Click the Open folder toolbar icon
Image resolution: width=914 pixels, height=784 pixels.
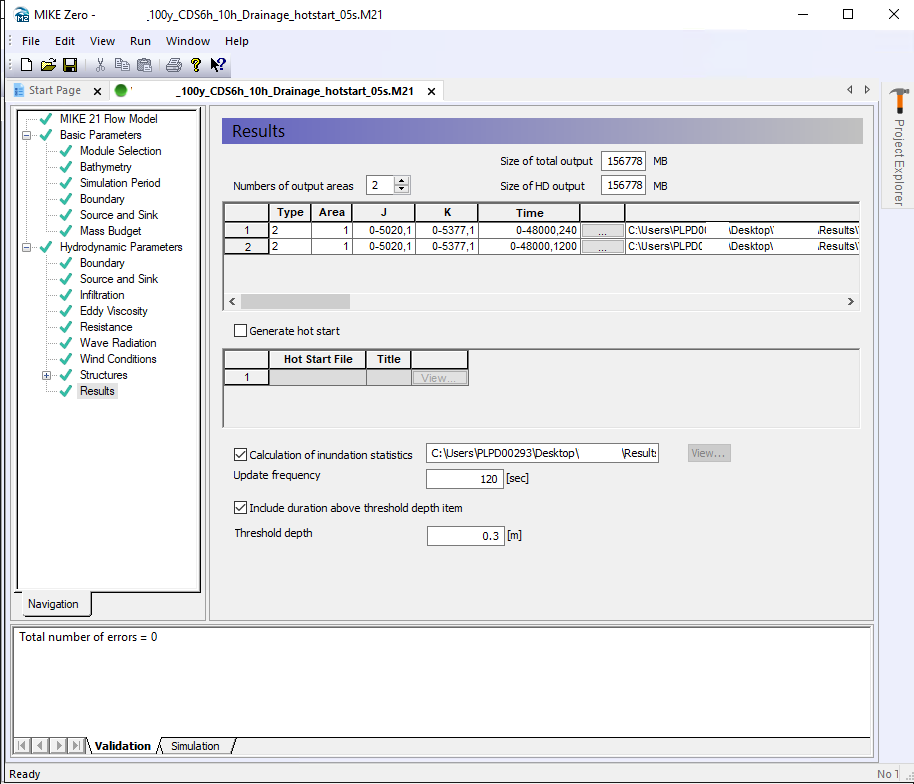tap(48, 65)
